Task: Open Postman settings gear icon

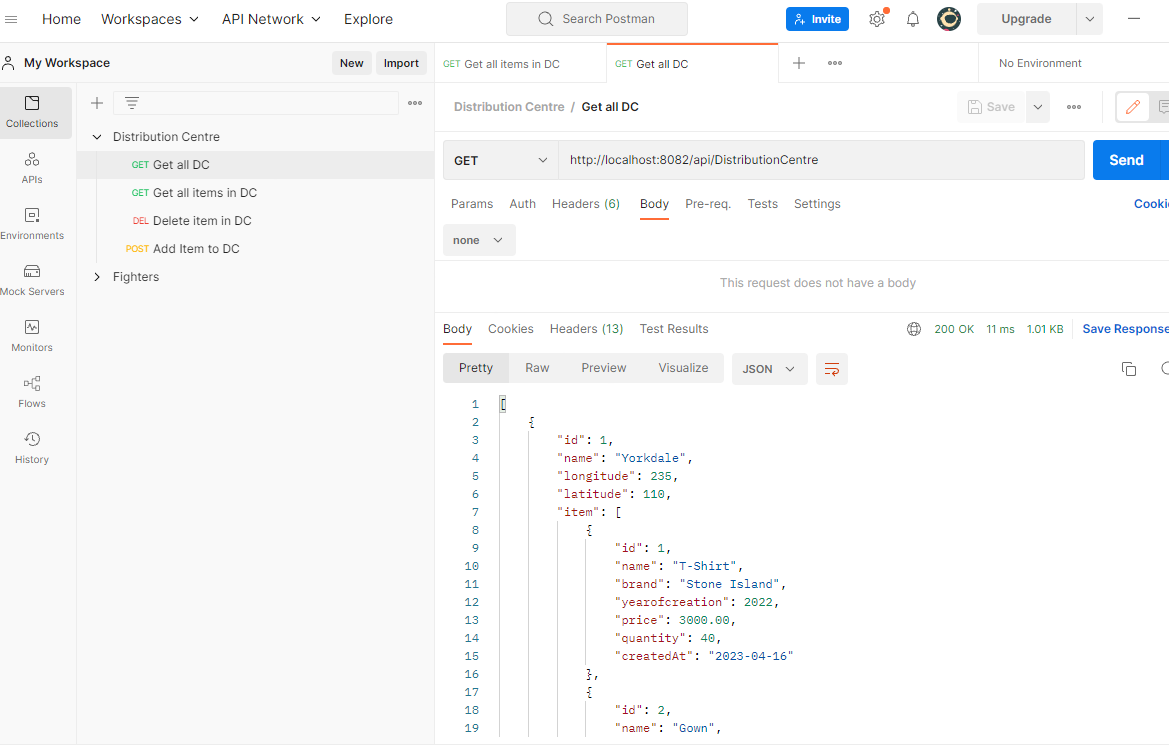Action: click(x=877, y=18)
